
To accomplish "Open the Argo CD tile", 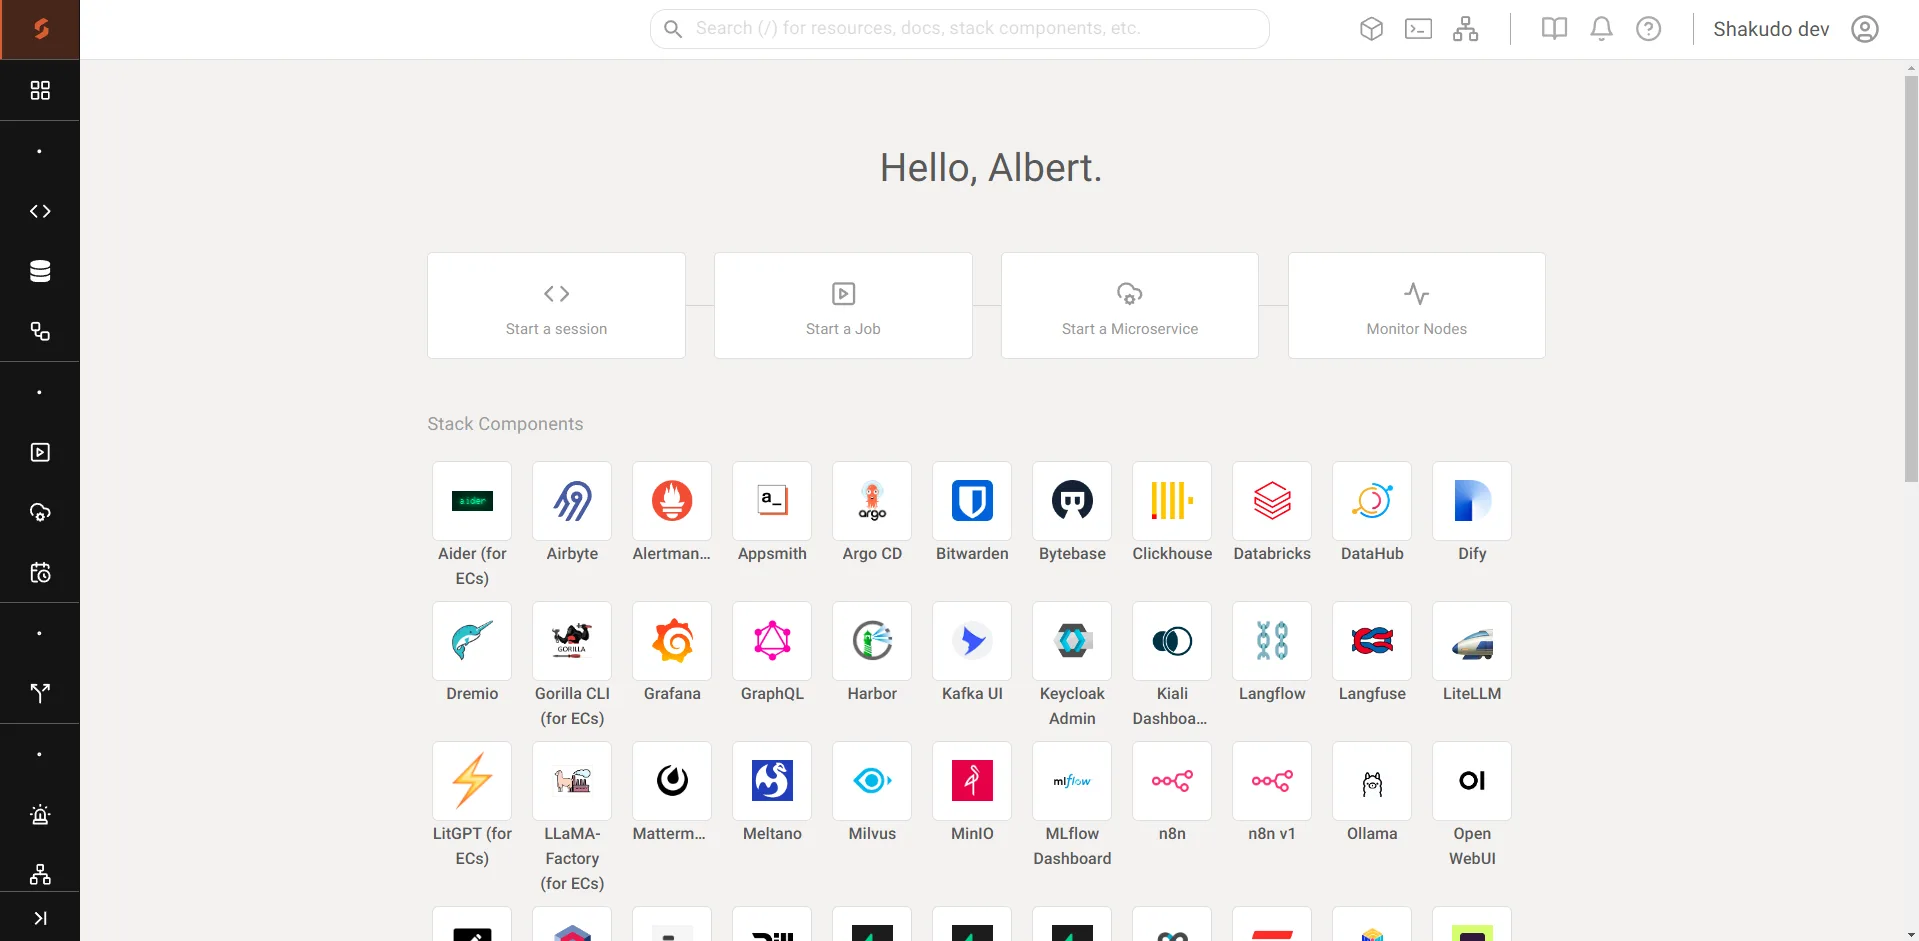I will click(872, 501).
